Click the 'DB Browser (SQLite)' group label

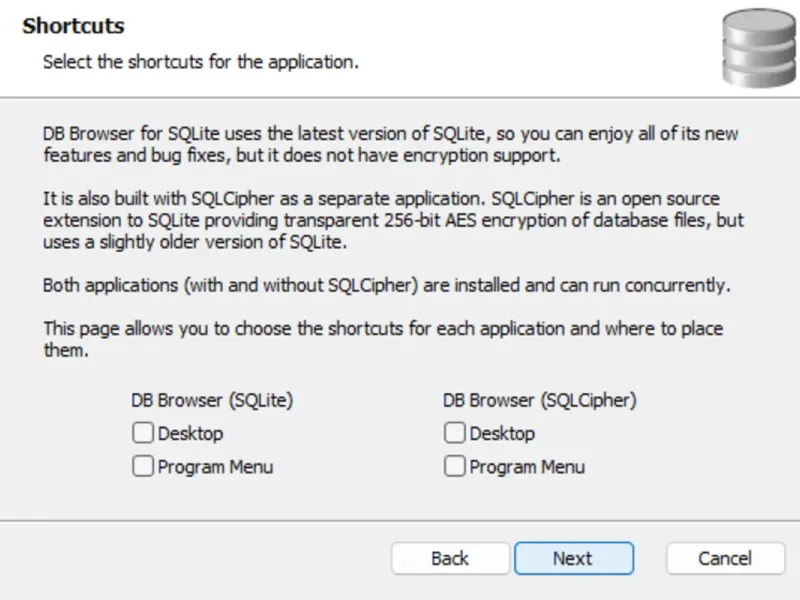click(212, 400)
